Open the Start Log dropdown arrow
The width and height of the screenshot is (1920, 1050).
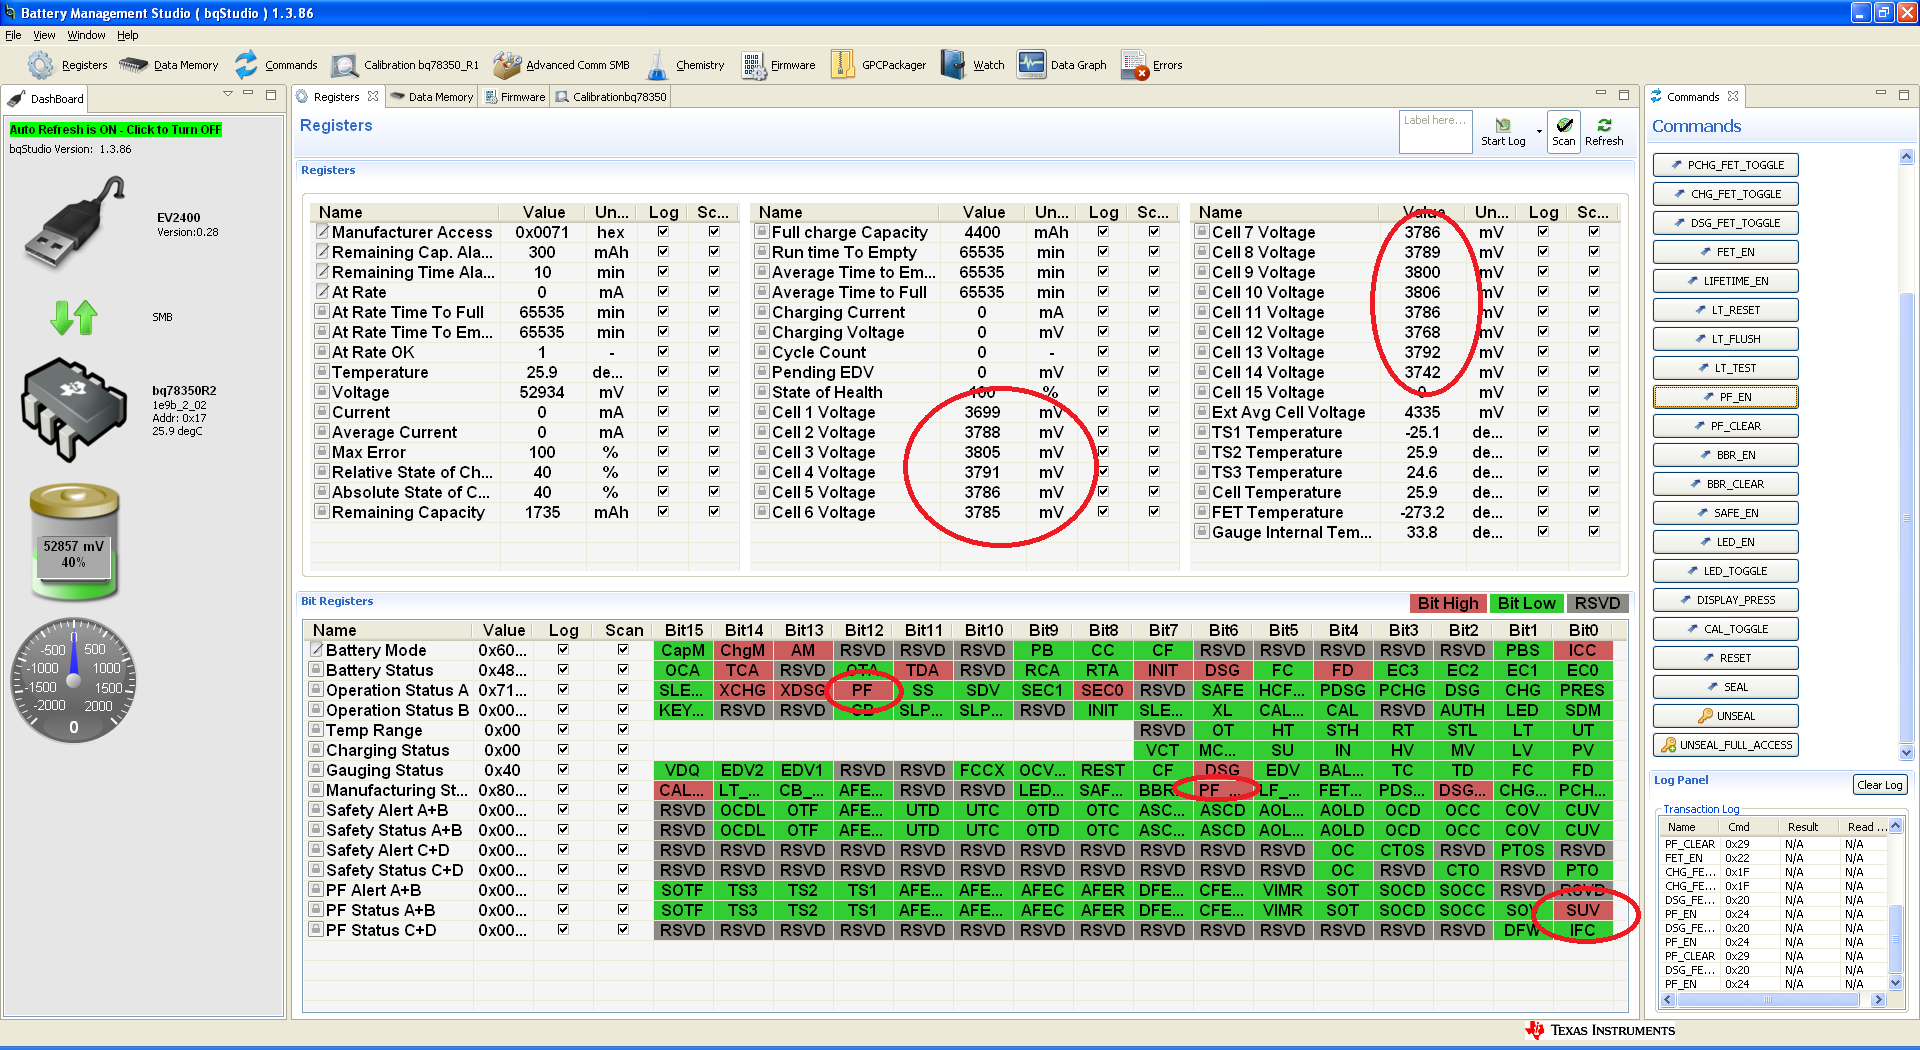point(1539,131)
